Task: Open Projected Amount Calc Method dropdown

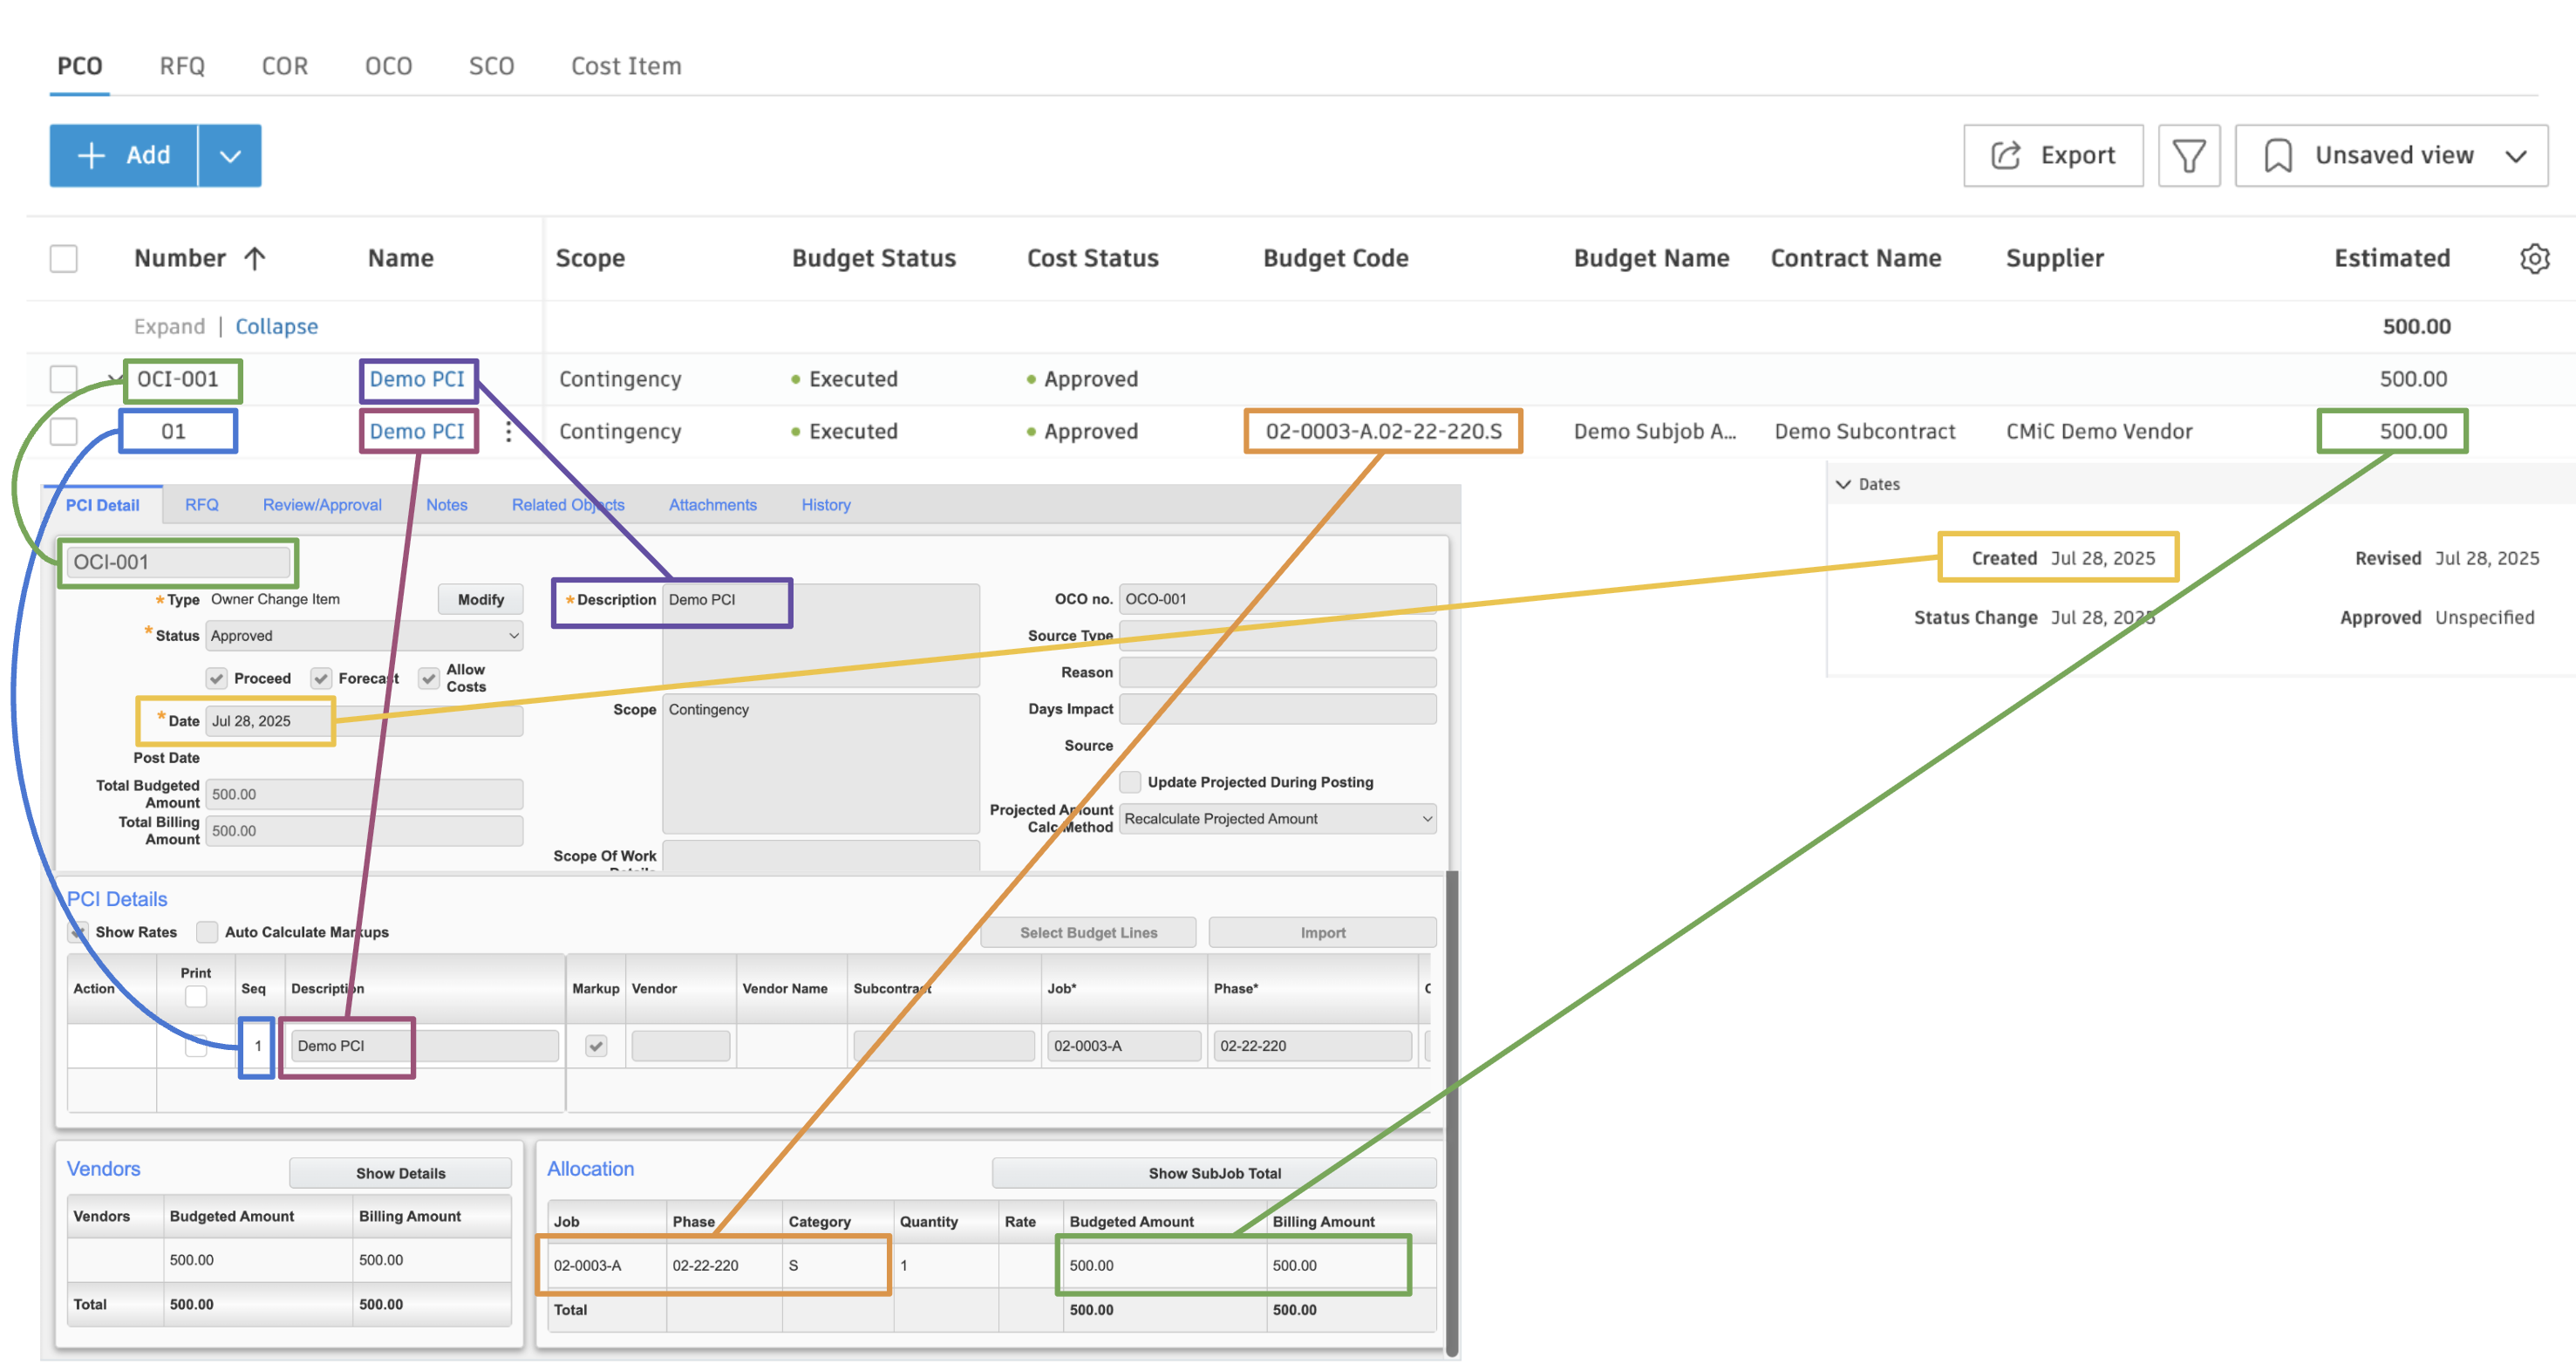Action: point(1277,818)
